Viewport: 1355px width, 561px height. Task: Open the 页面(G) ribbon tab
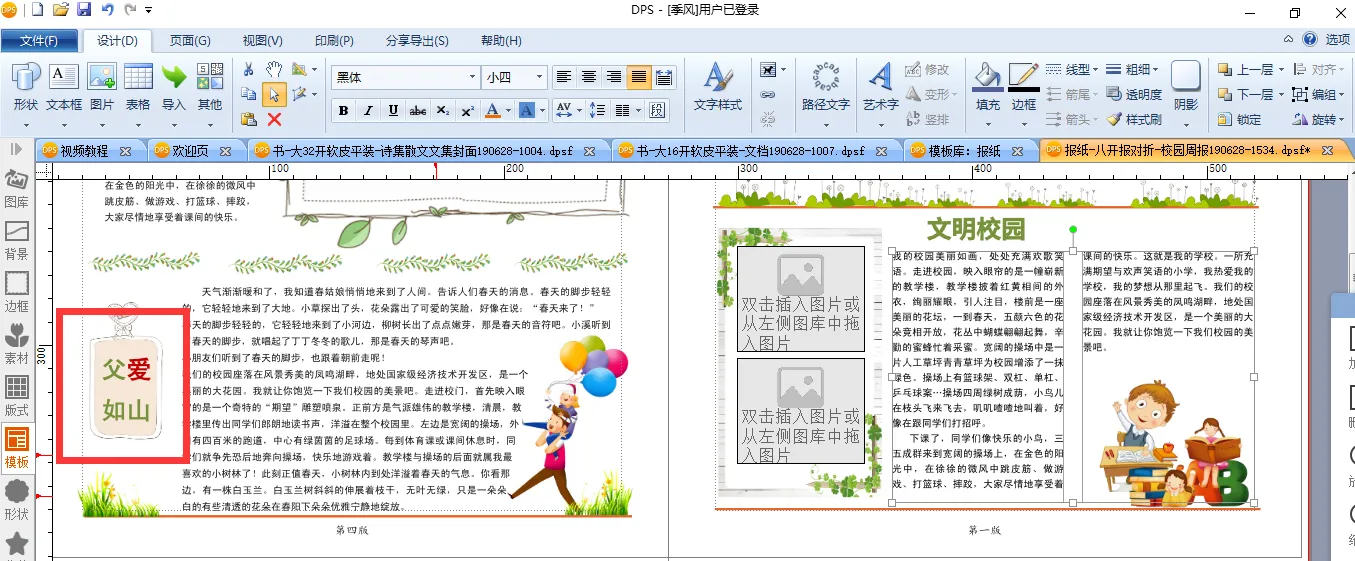coord(190,41)
